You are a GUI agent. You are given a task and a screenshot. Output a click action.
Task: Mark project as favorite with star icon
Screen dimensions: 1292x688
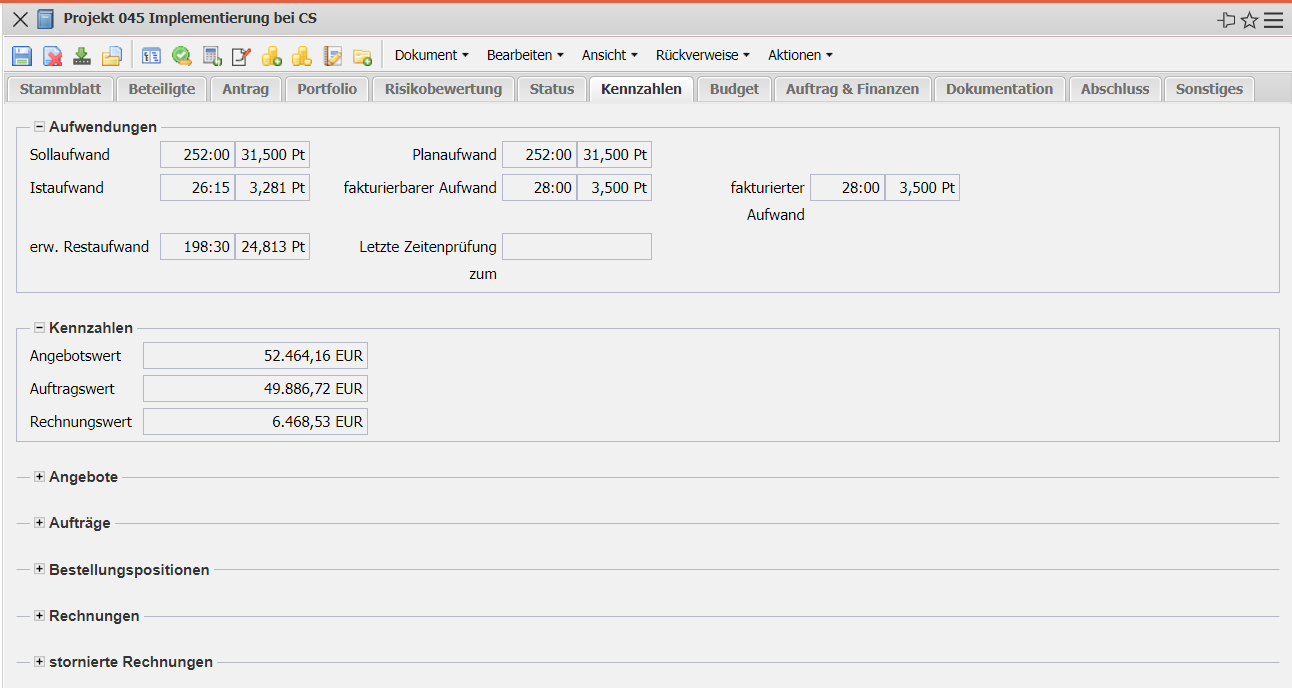click(x=1249, y=20)
